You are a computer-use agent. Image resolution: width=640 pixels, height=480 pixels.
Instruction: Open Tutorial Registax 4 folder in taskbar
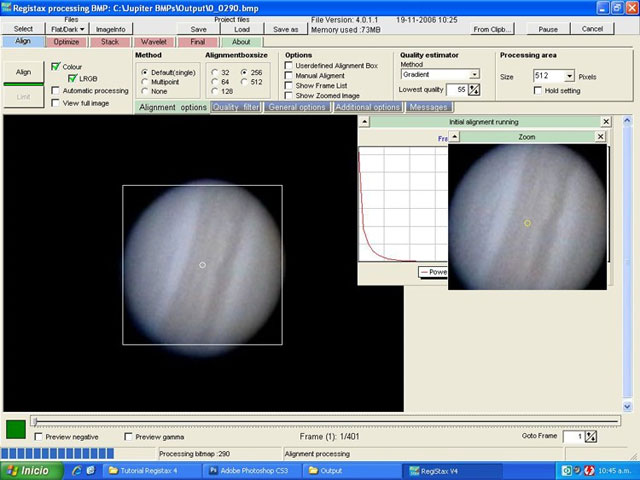[x=147, y=470]
